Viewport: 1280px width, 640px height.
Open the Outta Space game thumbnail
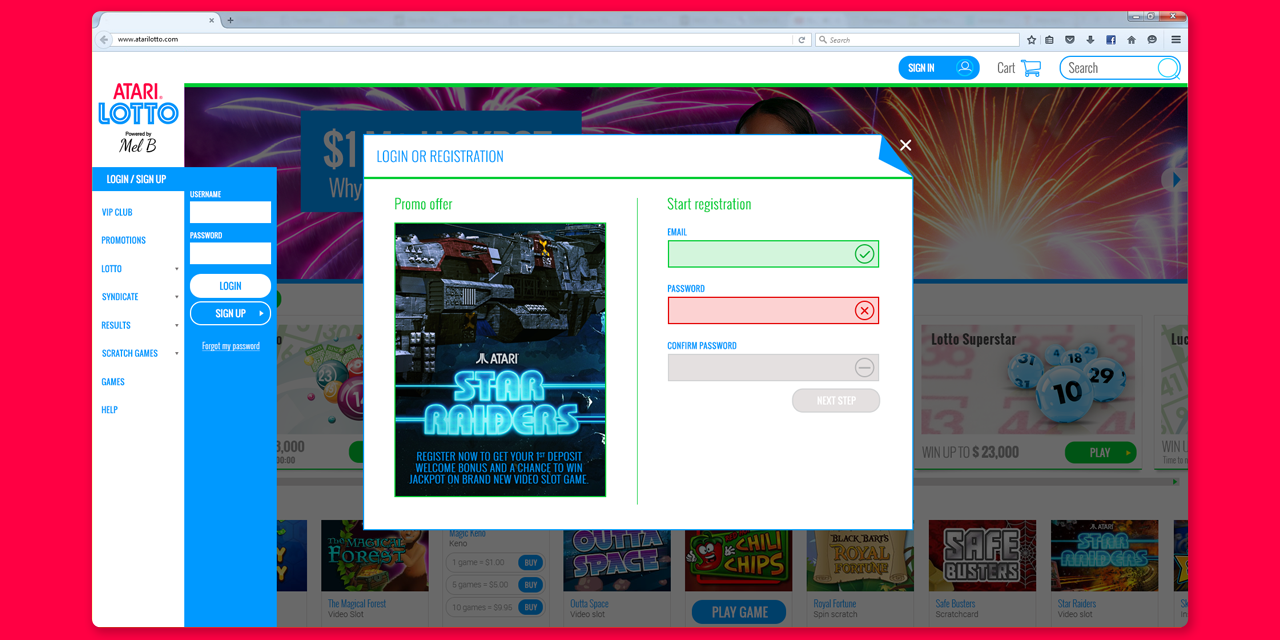coord(617,561)
